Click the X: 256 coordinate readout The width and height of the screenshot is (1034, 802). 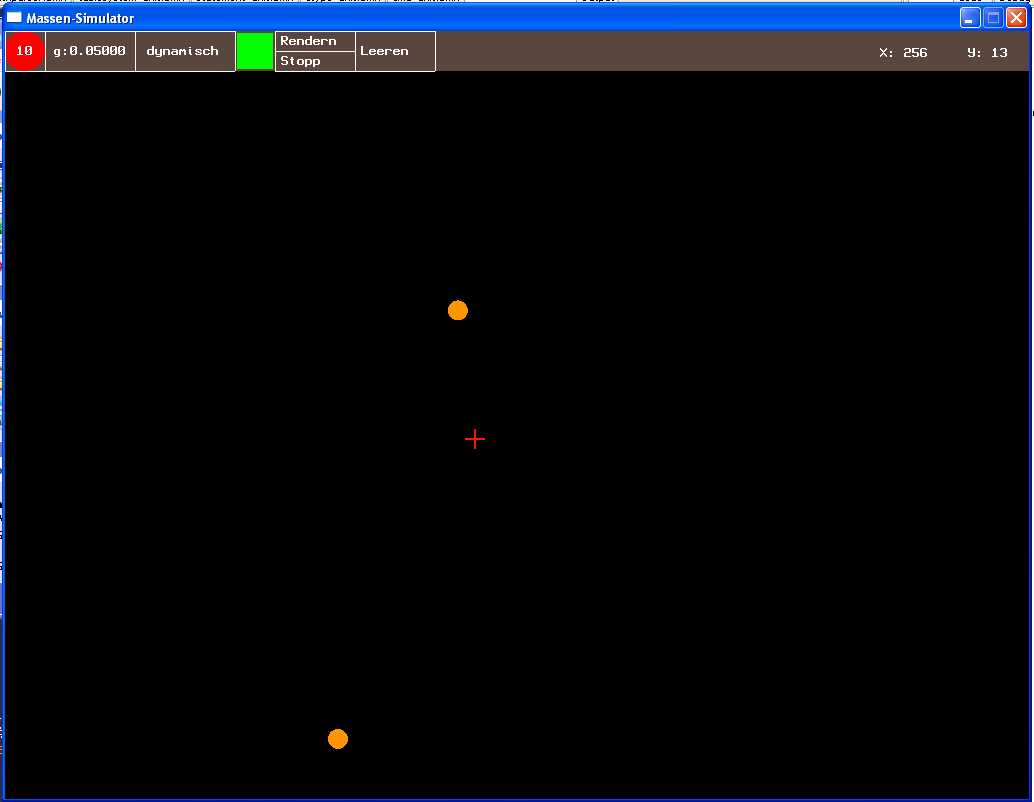(903, 53)
